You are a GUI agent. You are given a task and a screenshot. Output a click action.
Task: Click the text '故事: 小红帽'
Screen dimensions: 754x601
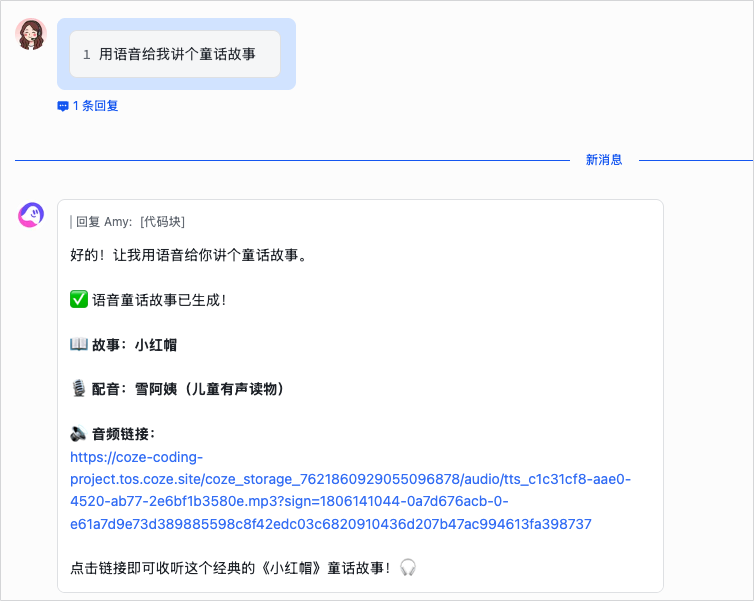pyautogui.click(x=134, y=345)
